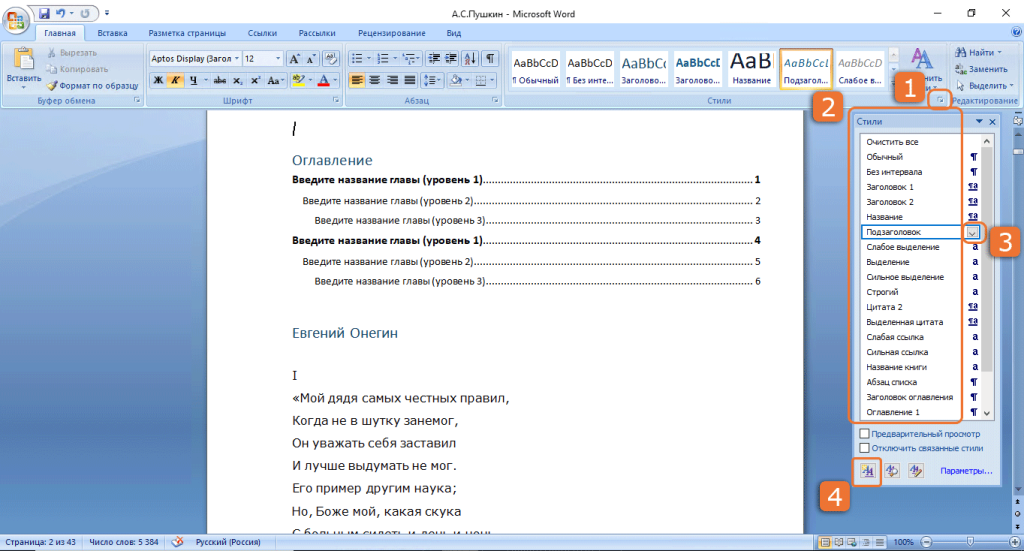The width and height of the screenshot is (1024, 551).
Task: Open the font name combo box
Action: (195, 59)
